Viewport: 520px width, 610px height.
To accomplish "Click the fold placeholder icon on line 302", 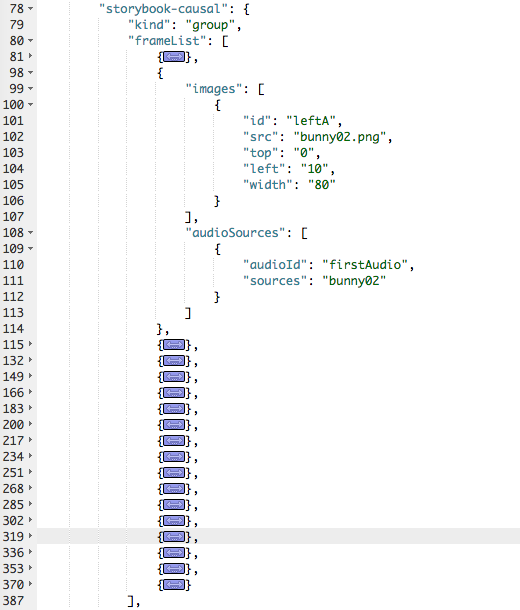I will tap(174, 521).
